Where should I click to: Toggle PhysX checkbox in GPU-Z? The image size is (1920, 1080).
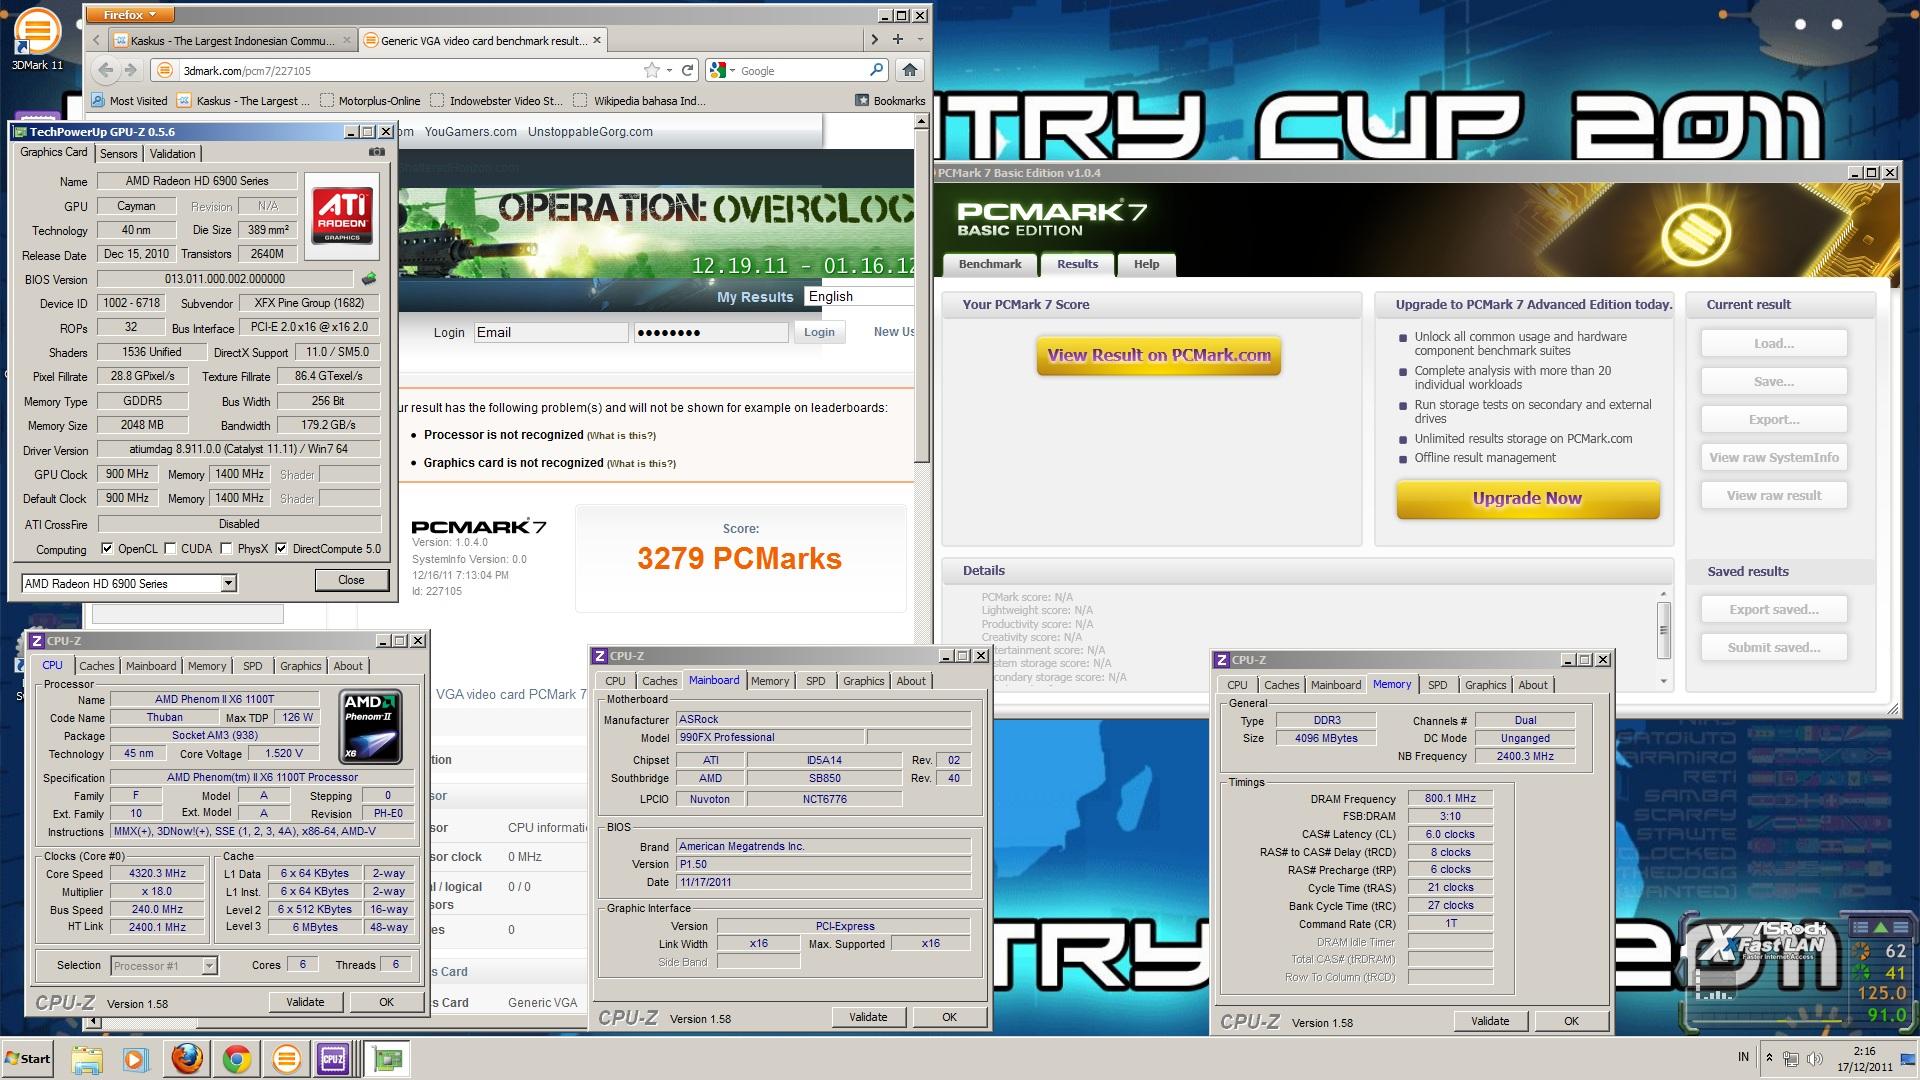(x=227, y=549)
